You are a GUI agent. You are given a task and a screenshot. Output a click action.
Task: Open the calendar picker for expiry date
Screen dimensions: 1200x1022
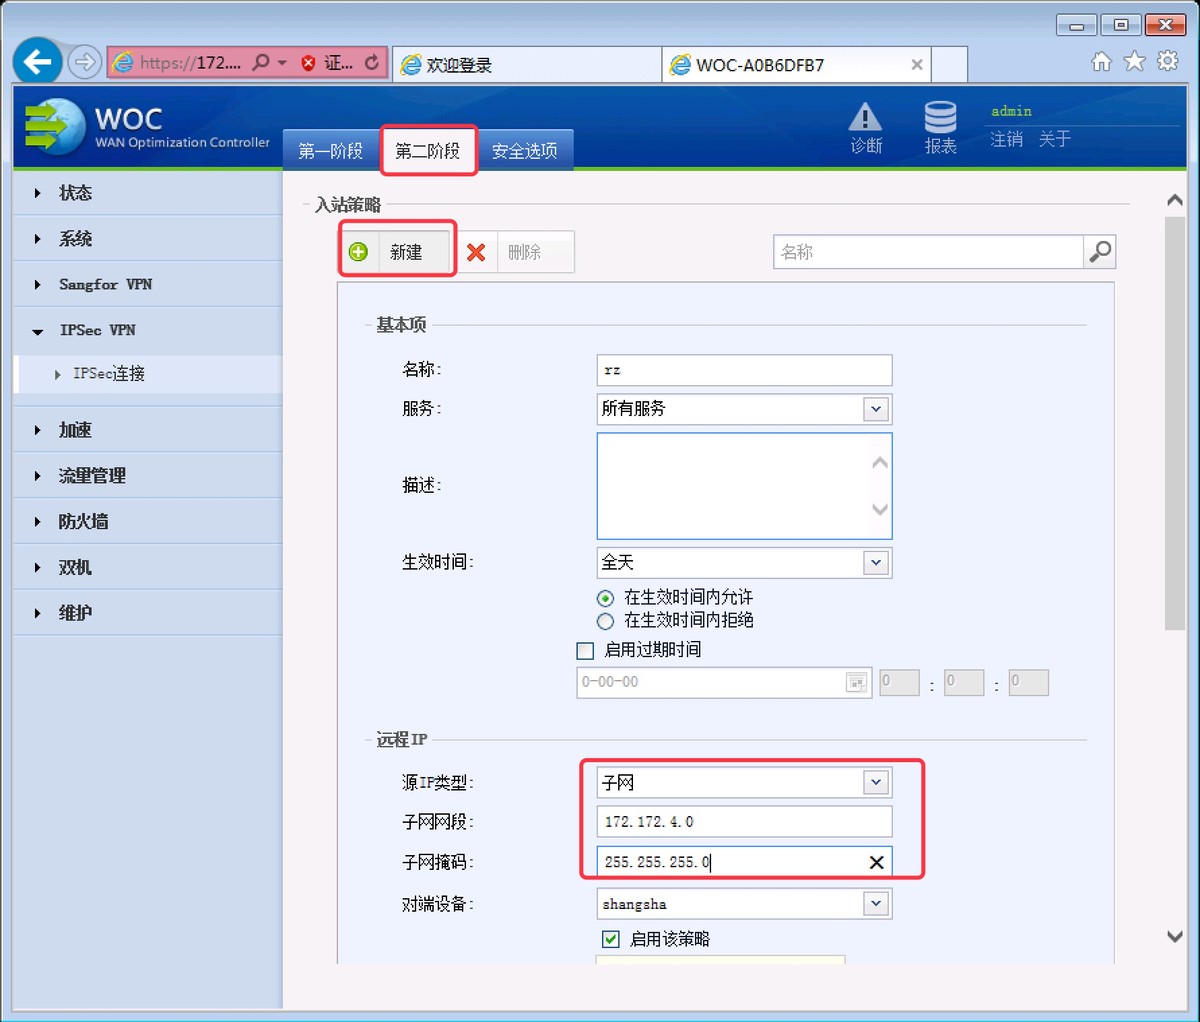pyautogui.click(x=856, y=682)
